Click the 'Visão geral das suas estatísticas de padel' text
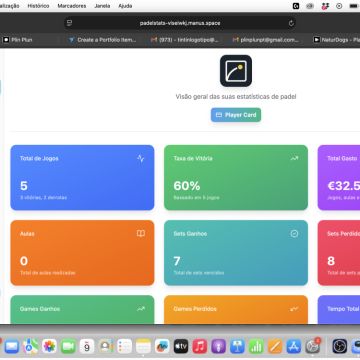The height and width of the screenshot is (360, 360). 236,97
